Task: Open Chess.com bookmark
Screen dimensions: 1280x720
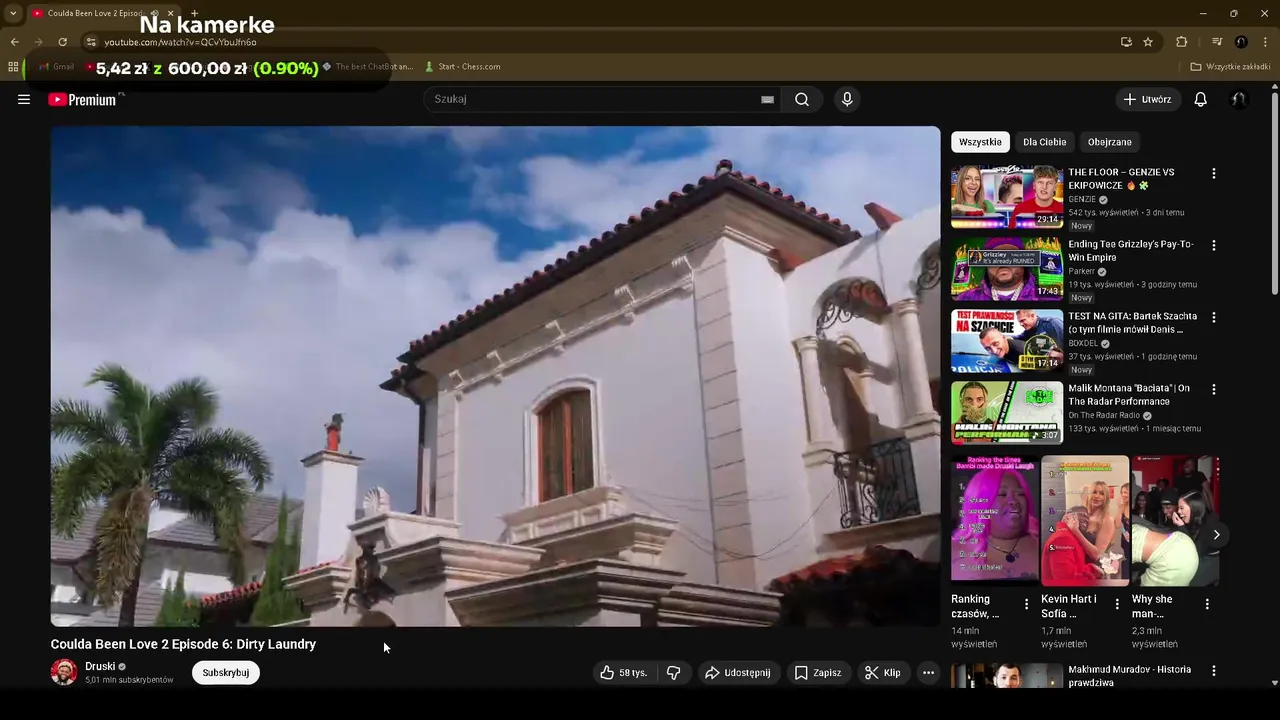Action: click(x=462, y=67)
